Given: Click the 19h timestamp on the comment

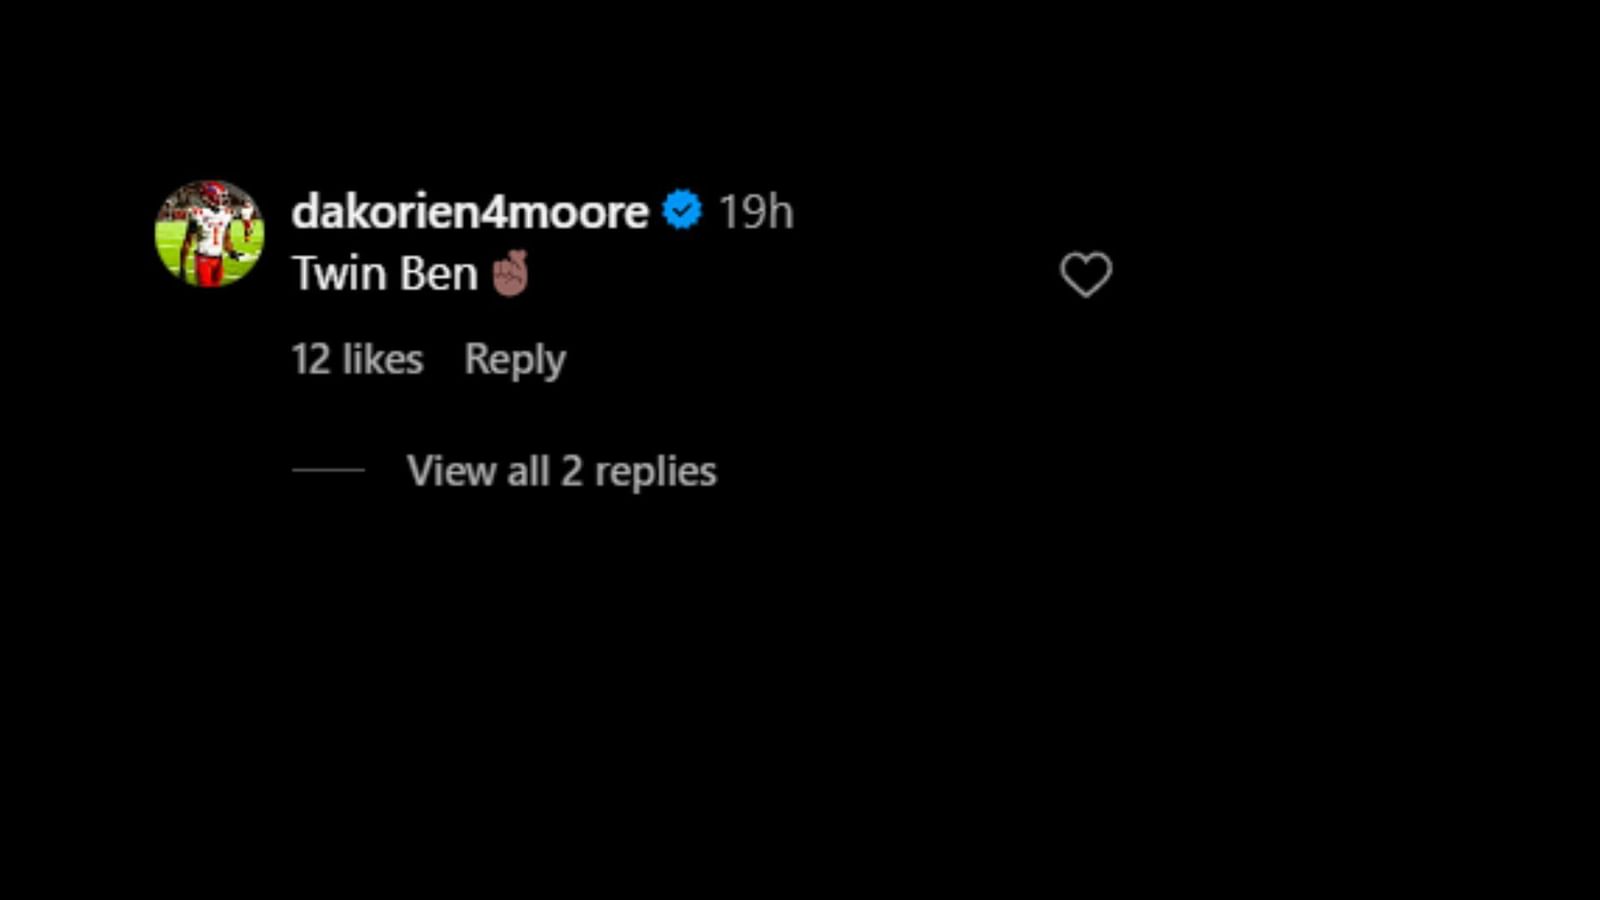Looking at the screenshot, I should [x=756, y=211].
